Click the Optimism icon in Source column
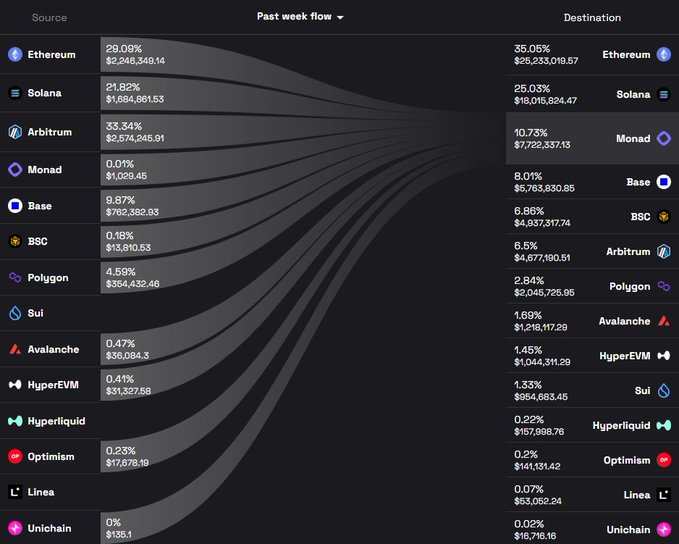Screen dimensions: 679x544 pos(15,456)
